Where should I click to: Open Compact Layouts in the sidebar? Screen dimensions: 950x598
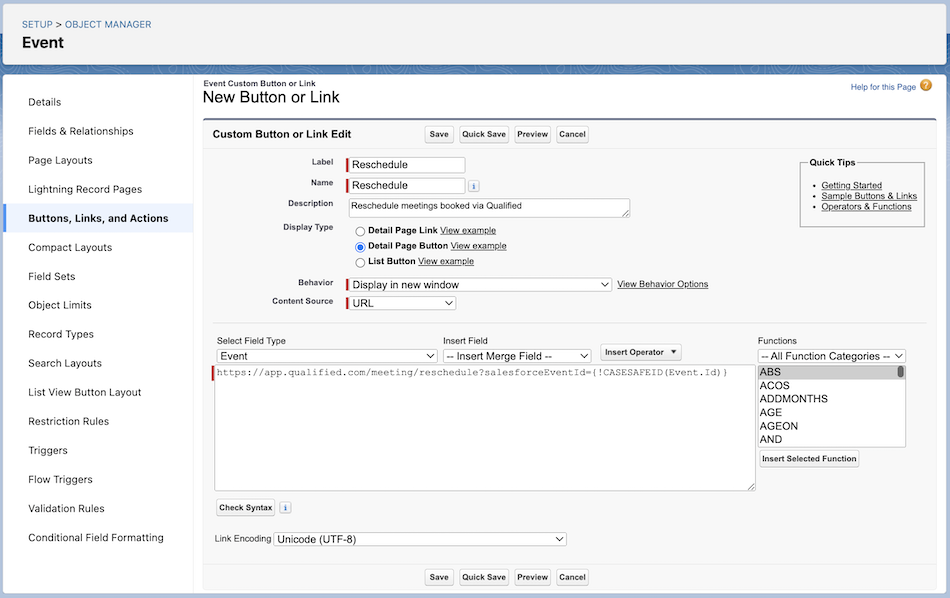(x=70, y=247)
